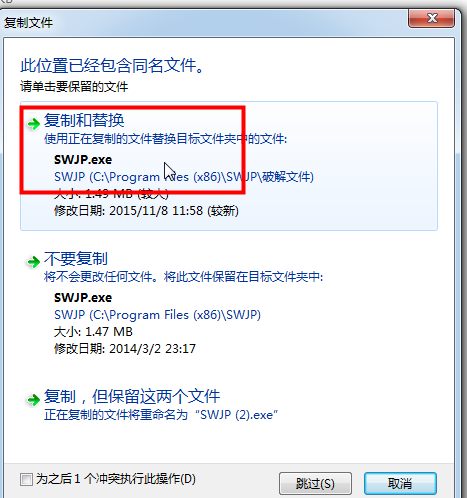Screen dimensions: 467x498
Task: Click the green arrow beside 复制和替换
Action: pyautogui.click(x=34, y=124)
